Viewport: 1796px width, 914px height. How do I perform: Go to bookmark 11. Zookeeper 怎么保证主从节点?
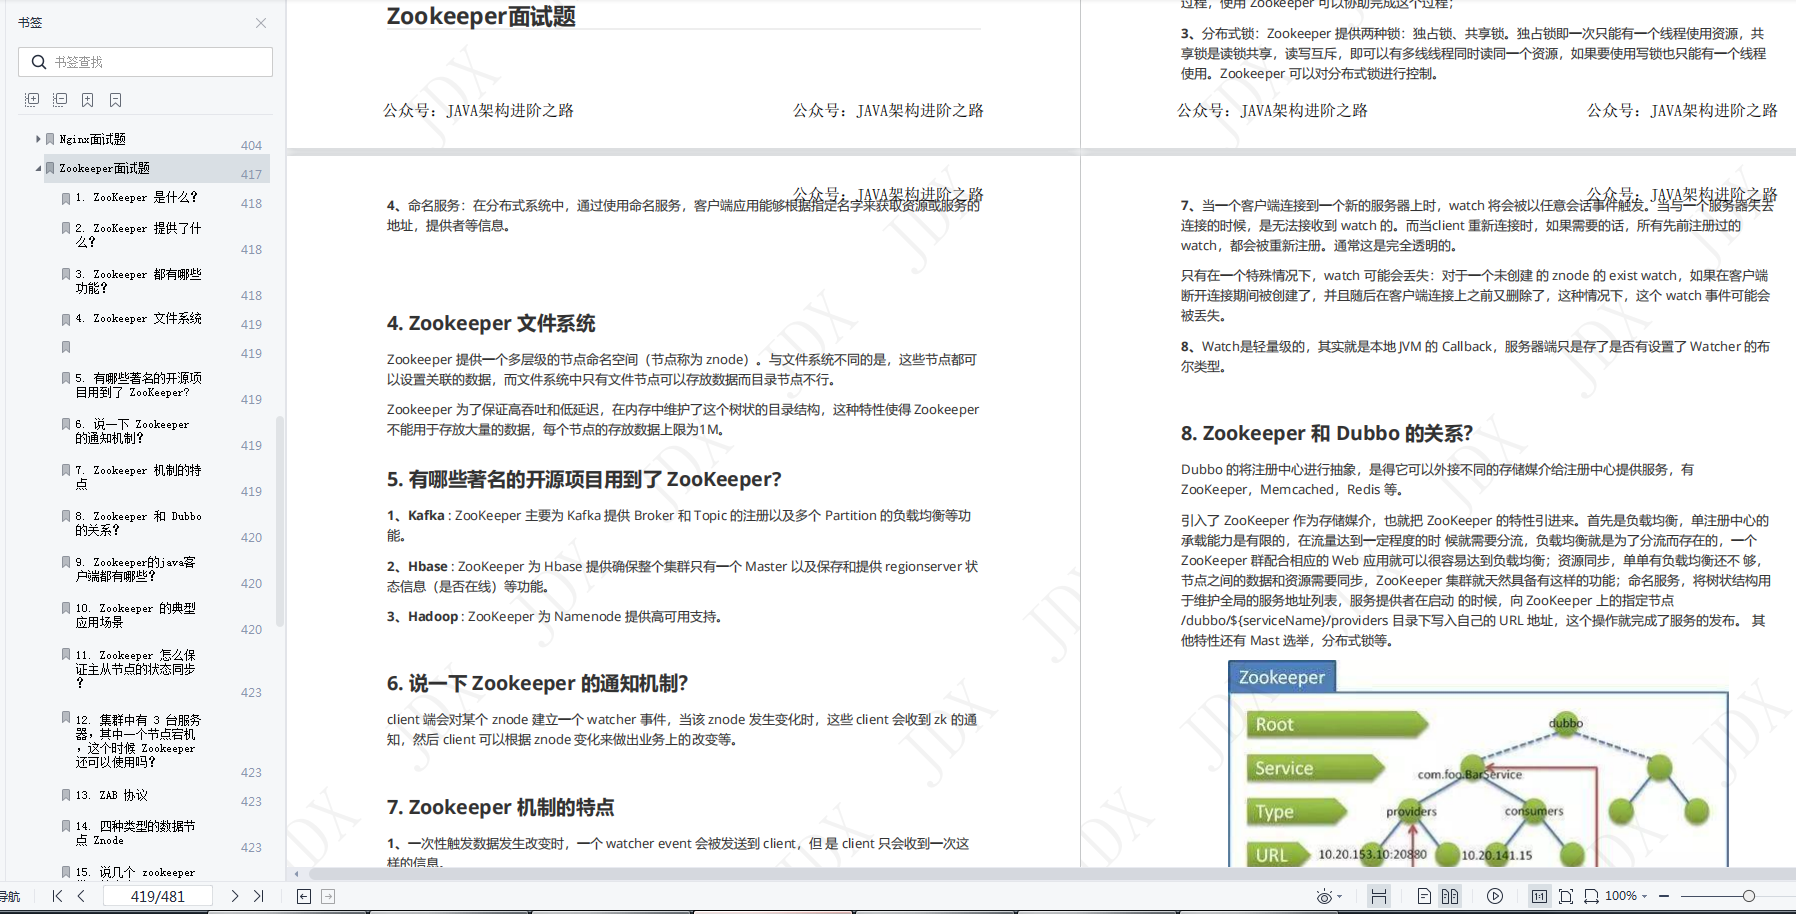pyautogui.click(x=136, y=669)
